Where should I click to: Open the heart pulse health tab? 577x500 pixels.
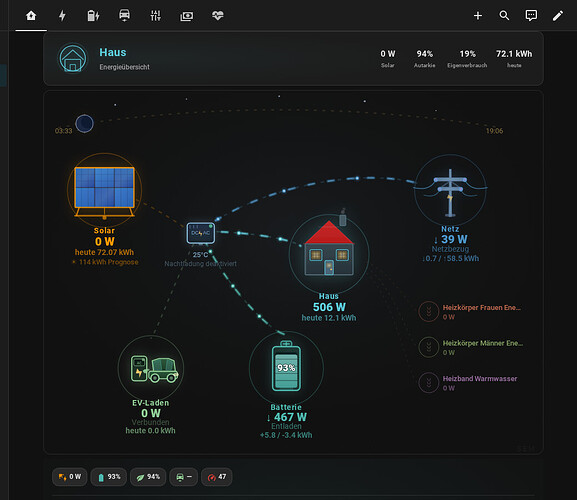pyautogui.click(x=217, y=15)
